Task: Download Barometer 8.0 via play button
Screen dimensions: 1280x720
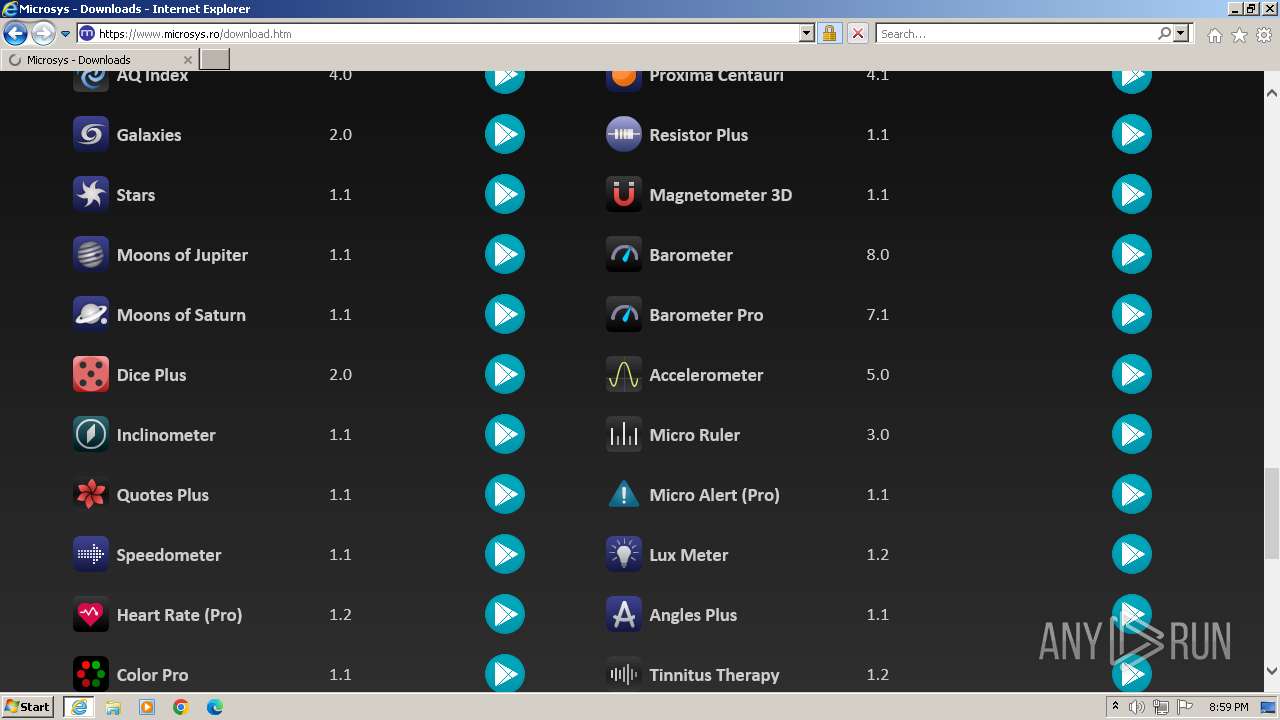Action: [x=1132, y=254]
